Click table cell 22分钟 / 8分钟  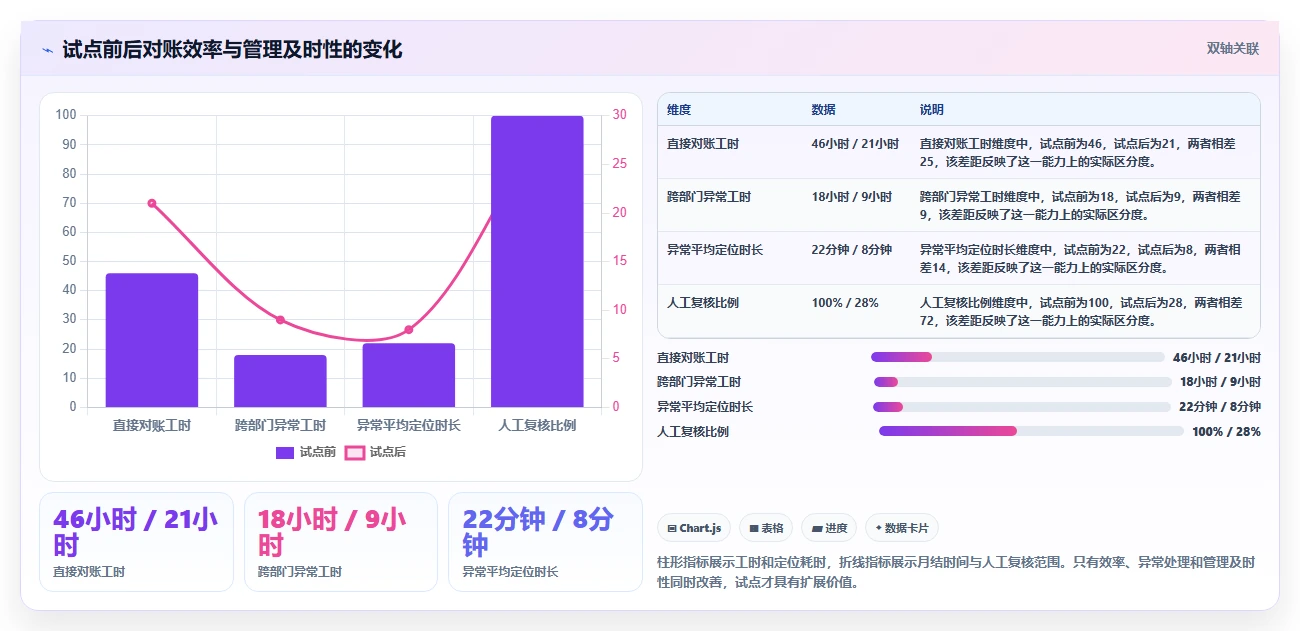point(852,250)
